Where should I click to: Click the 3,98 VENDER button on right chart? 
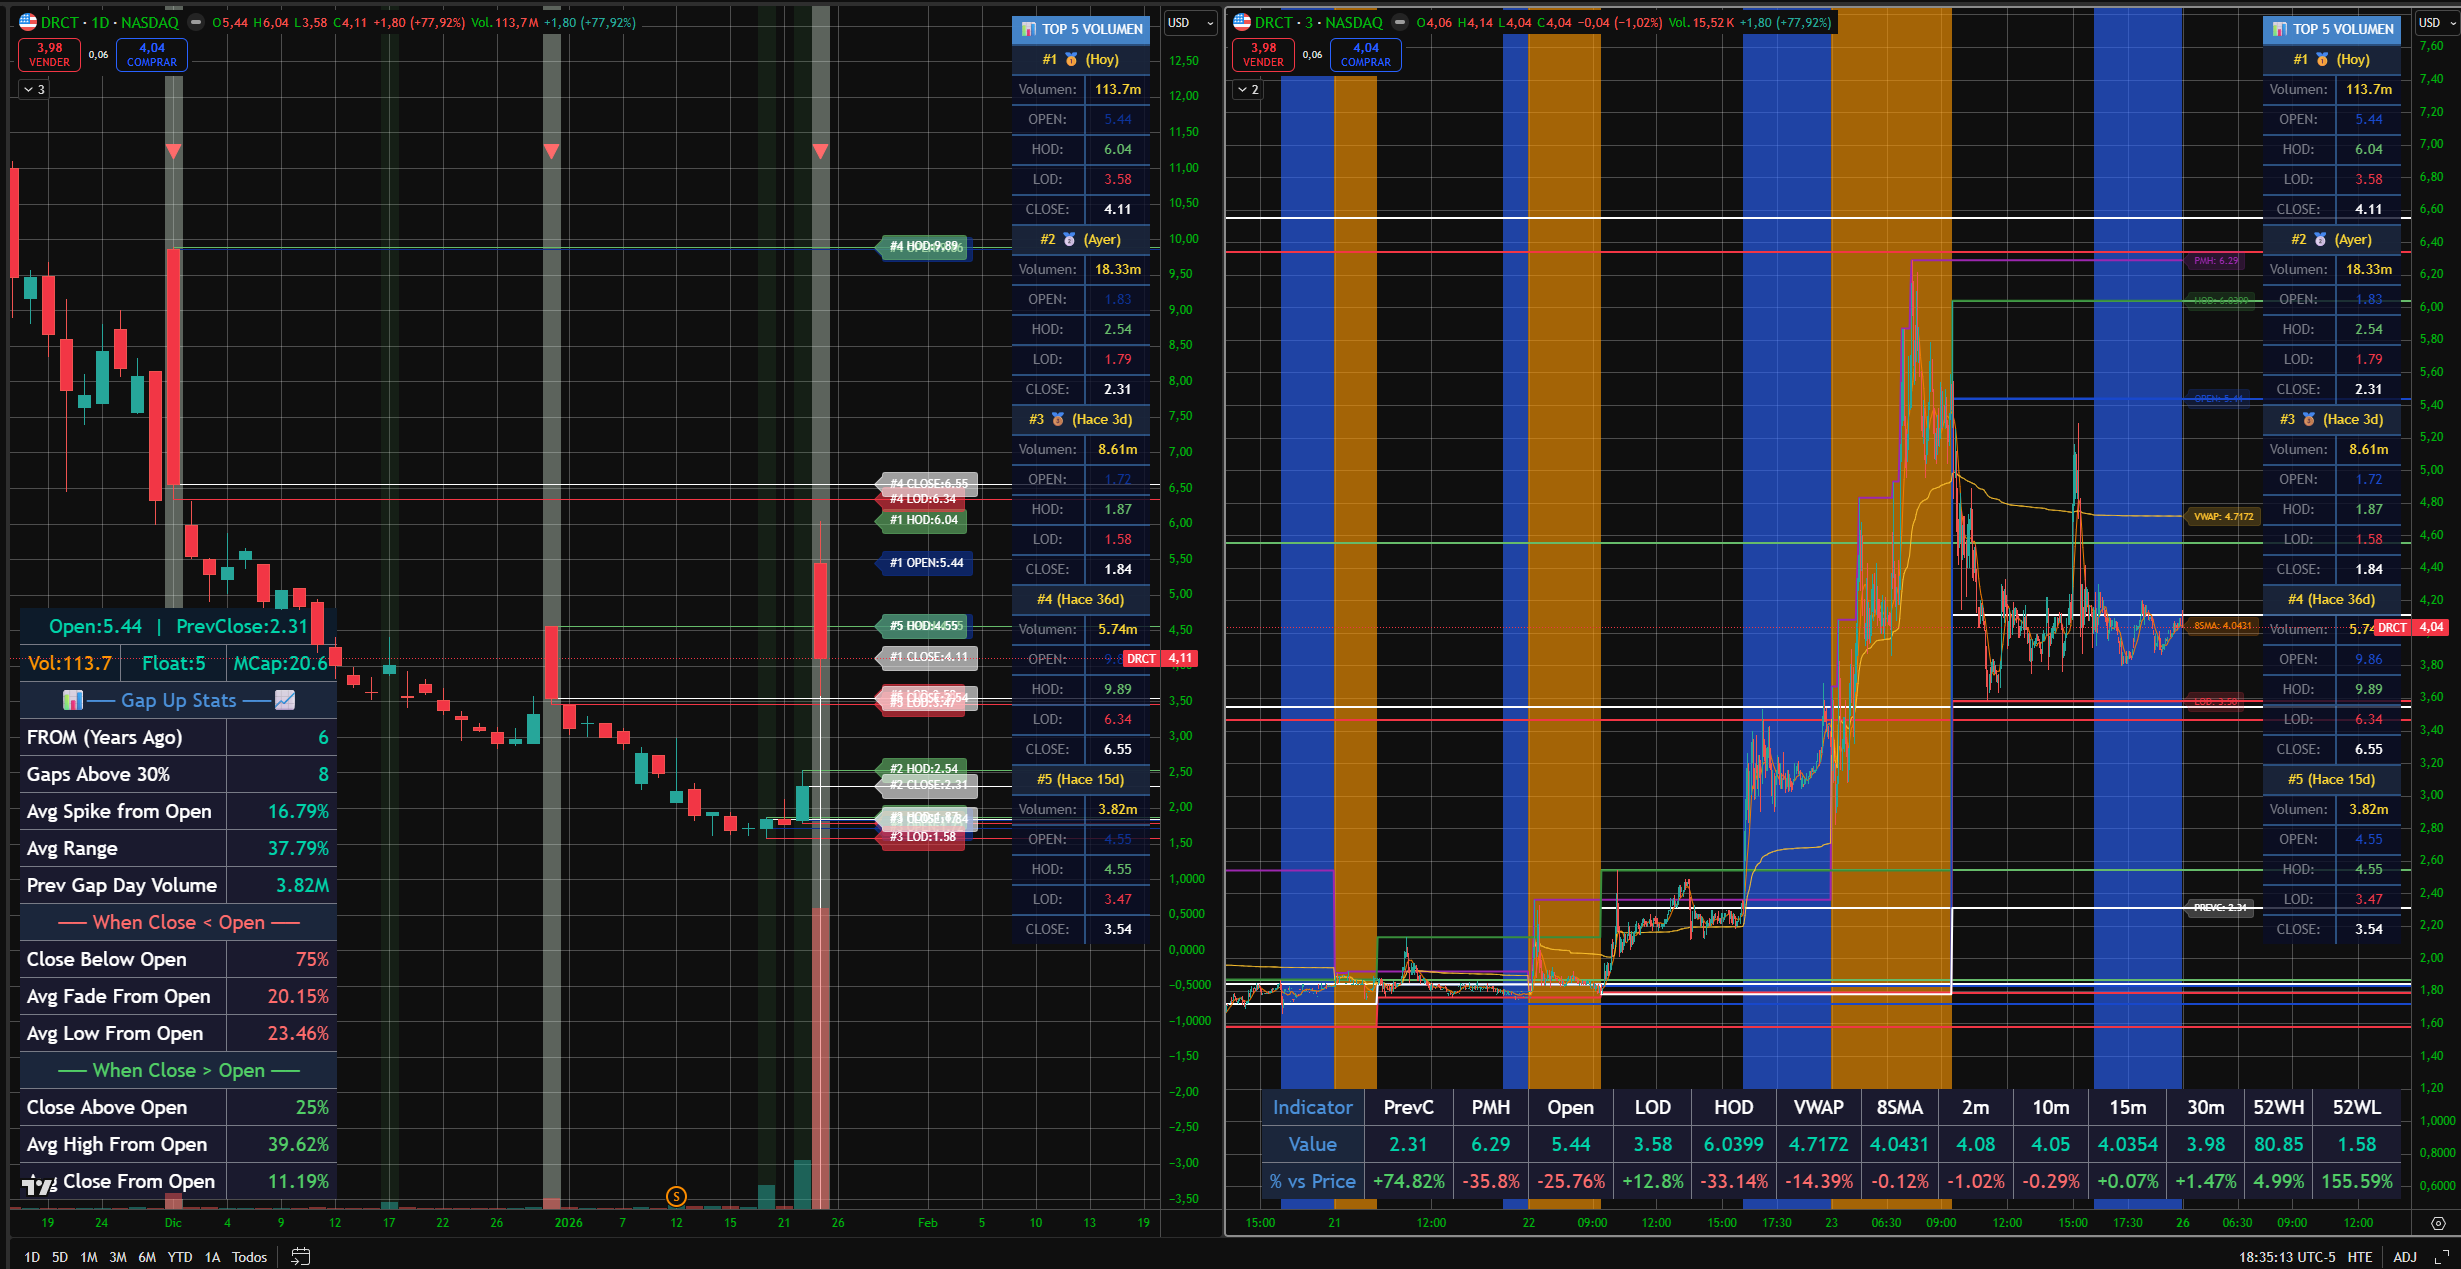(1263, 55)
